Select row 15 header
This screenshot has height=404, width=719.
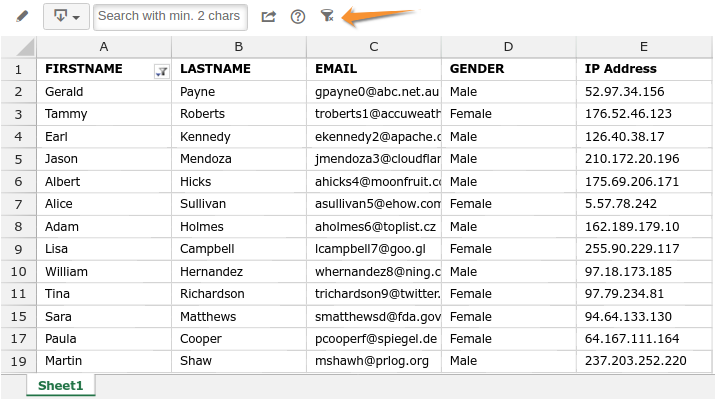(18, 316)
